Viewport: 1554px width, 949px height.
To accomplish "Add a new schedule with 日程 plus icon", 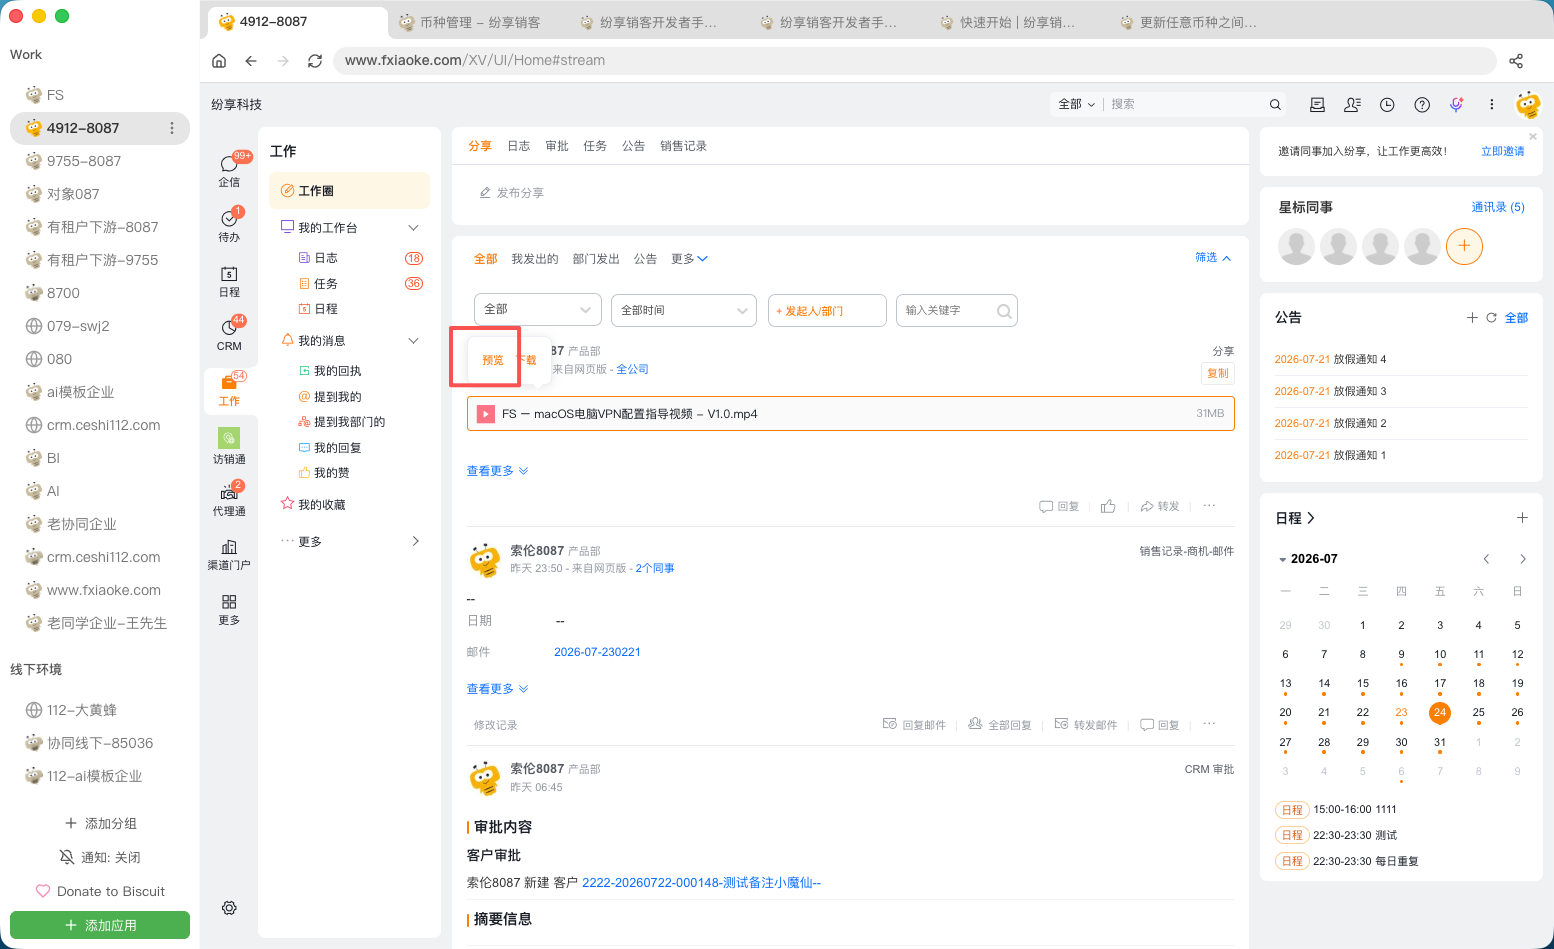I will point(1522,518).
